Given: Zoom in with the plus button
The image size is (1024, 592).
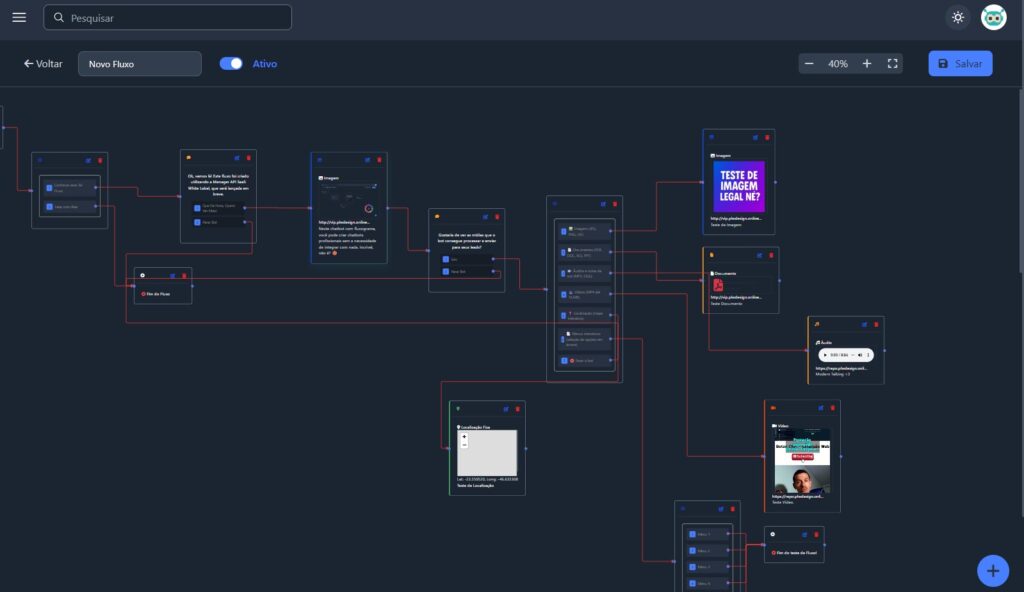Looking at the screenshot, I should 867,64.
